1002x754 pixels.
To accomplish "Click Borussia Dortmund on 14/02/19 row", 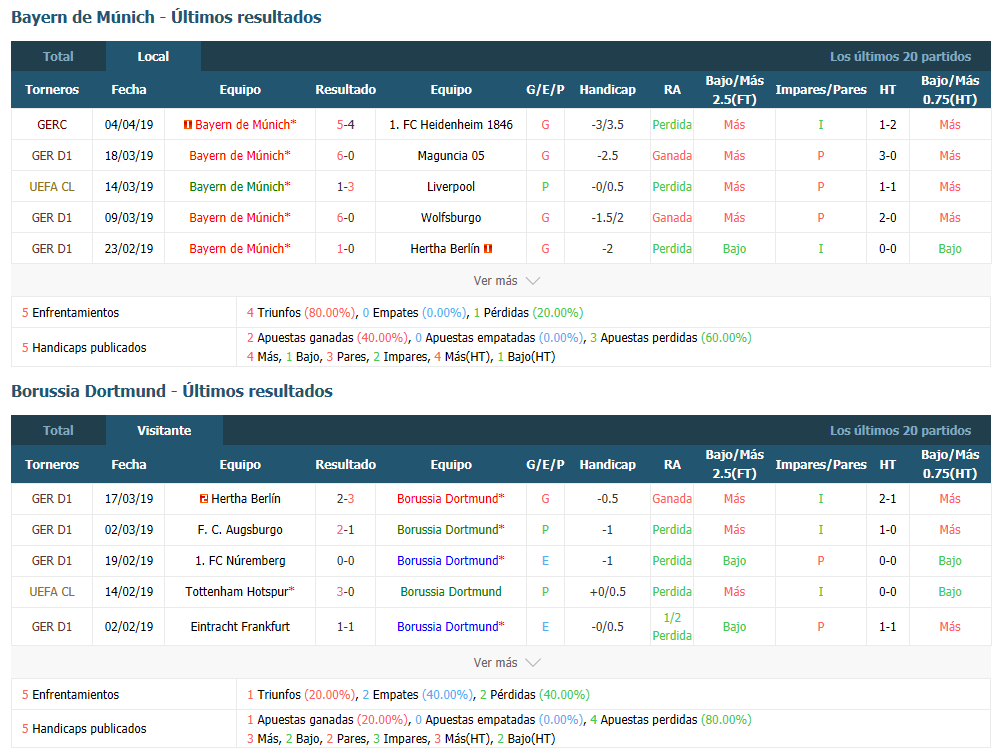I will coord(451,592).
